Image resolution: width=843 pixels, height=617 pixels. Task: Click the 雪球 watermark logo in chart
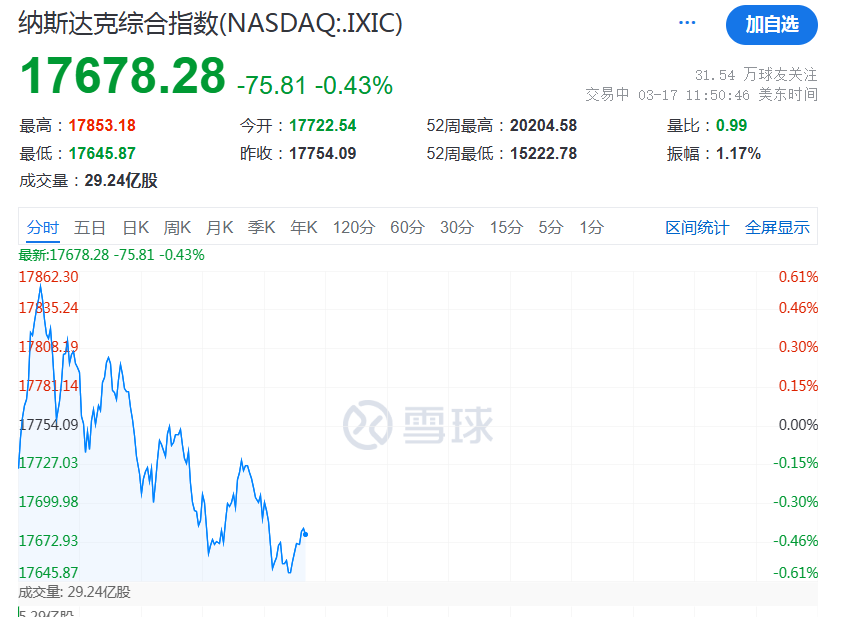point(418,425)
